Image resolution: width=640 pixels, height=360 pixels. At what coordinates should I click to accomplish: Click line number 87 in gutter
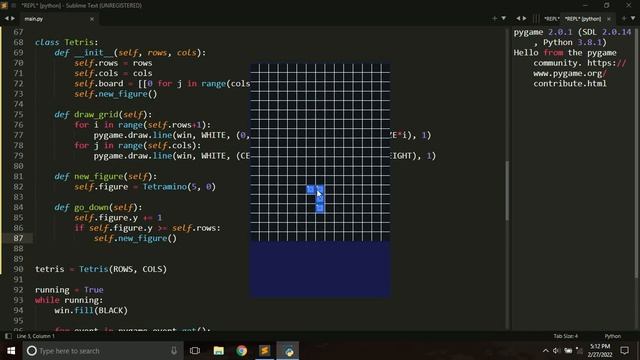coord(18,238)
